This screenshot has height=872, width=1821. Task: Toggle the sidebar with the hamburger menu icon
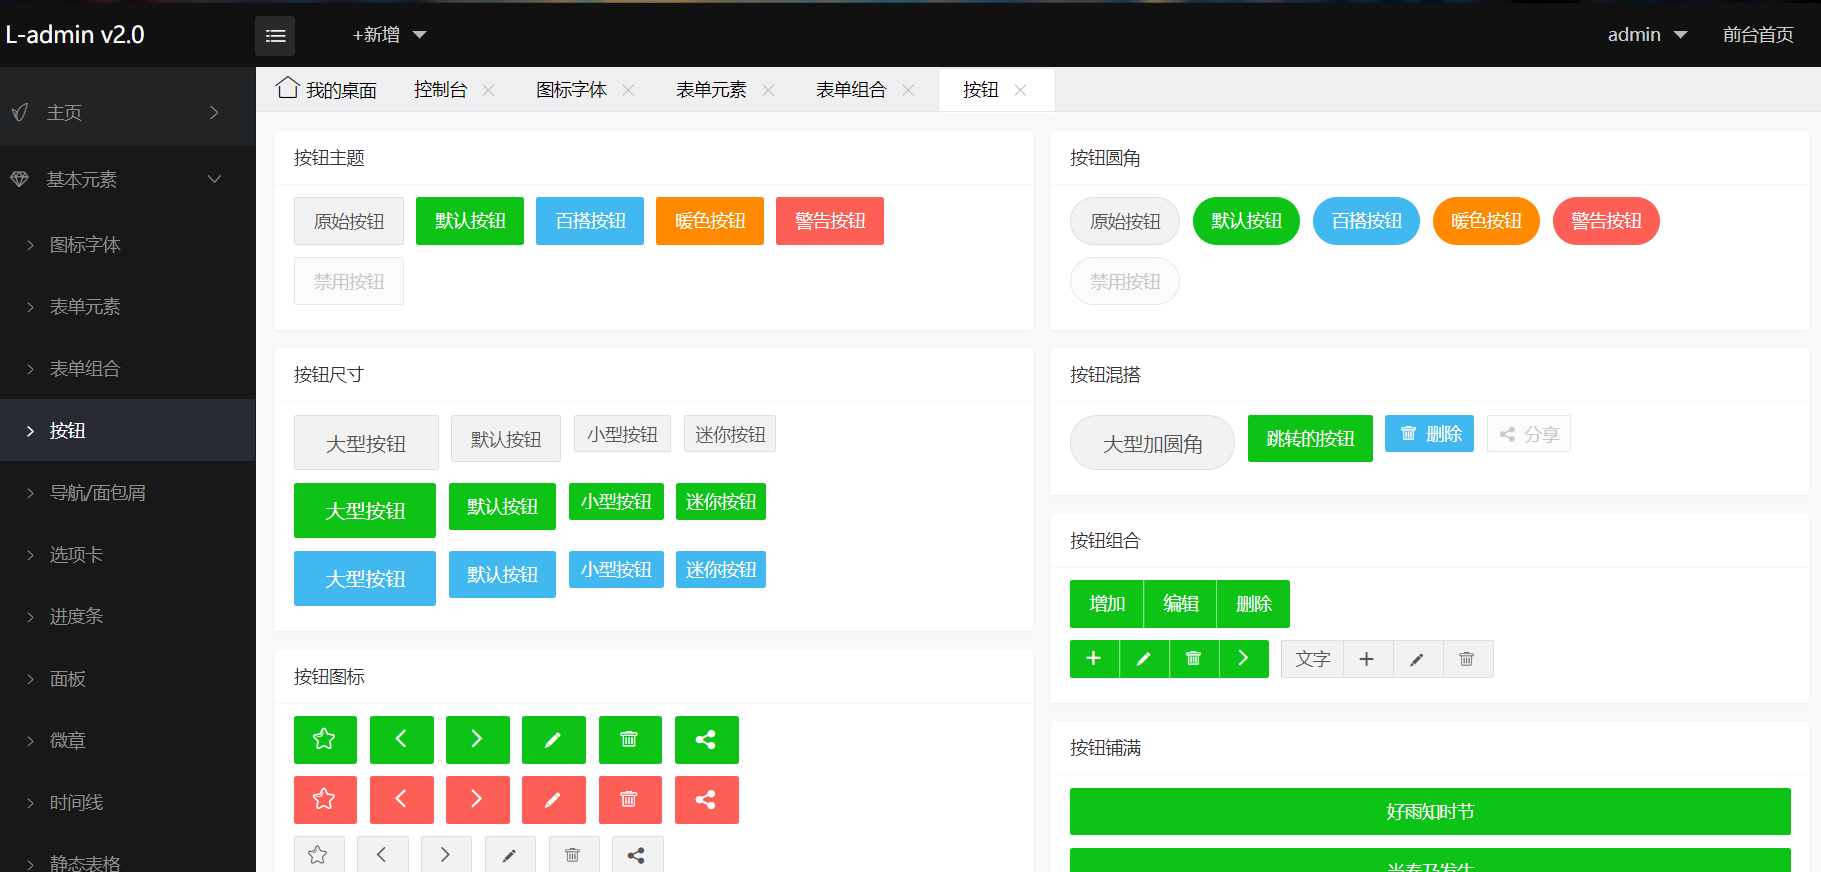[x=275, y=36]
